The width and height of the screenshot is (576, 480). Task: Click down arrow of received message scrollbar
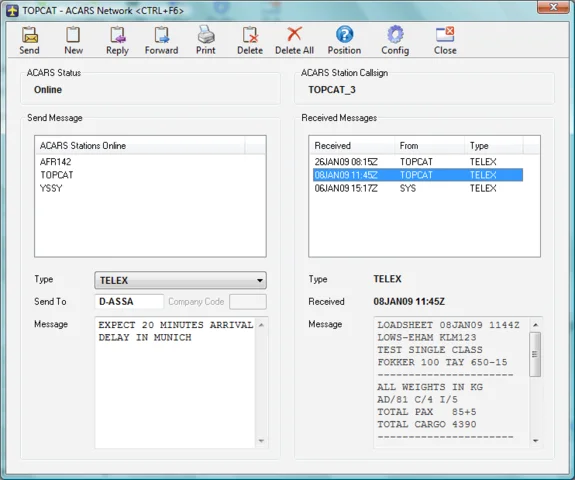(535, 440)
